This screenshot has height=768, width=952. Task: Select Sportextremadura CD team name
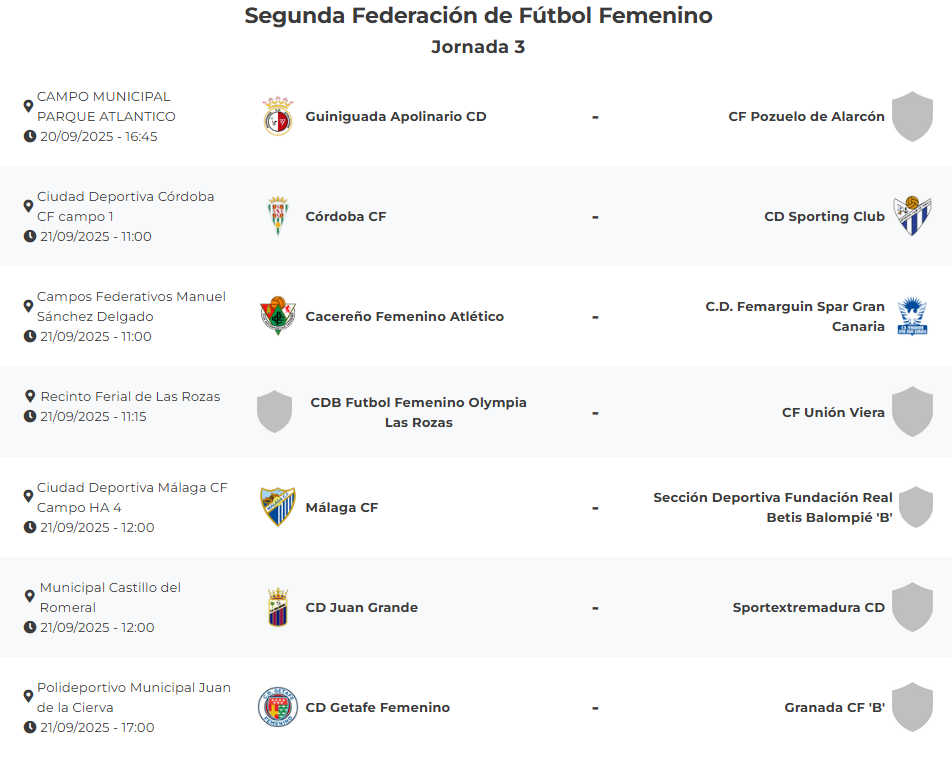click(808, 607)
